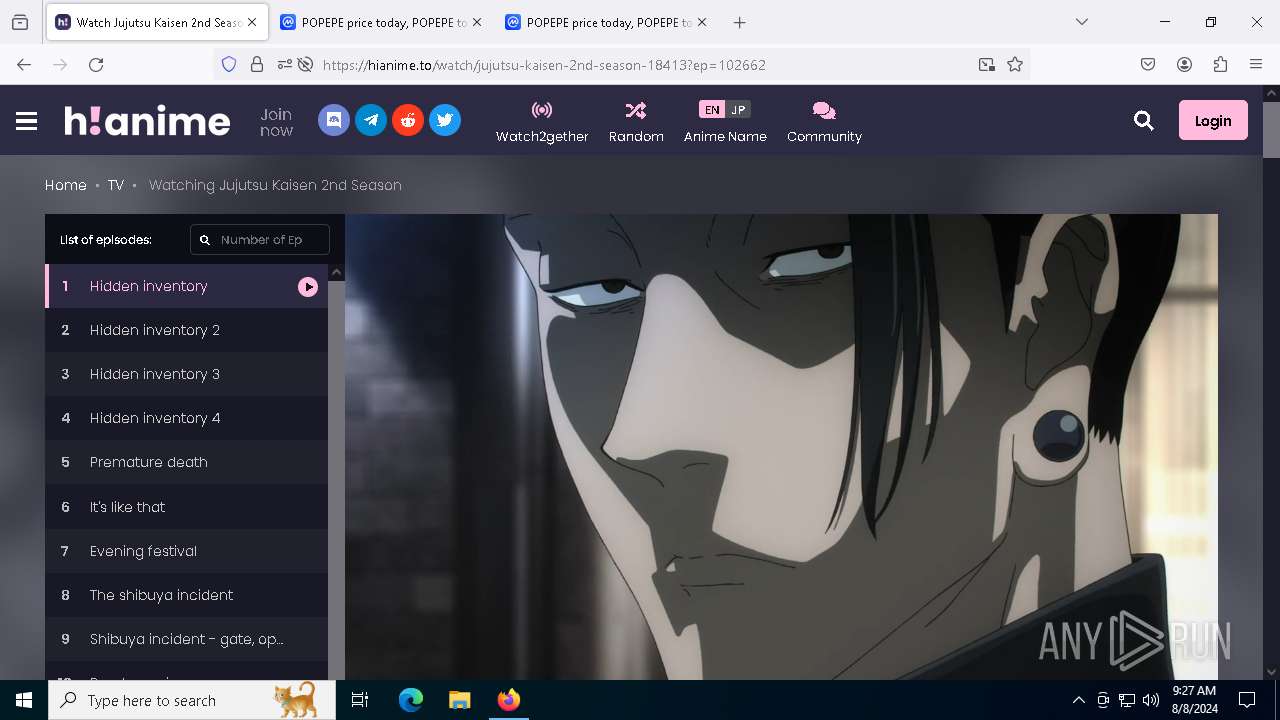Image resolution: width=1280 pixels, height=720 pixels.
Task: Click the hianime logo
Action: [x=147, y=120]
